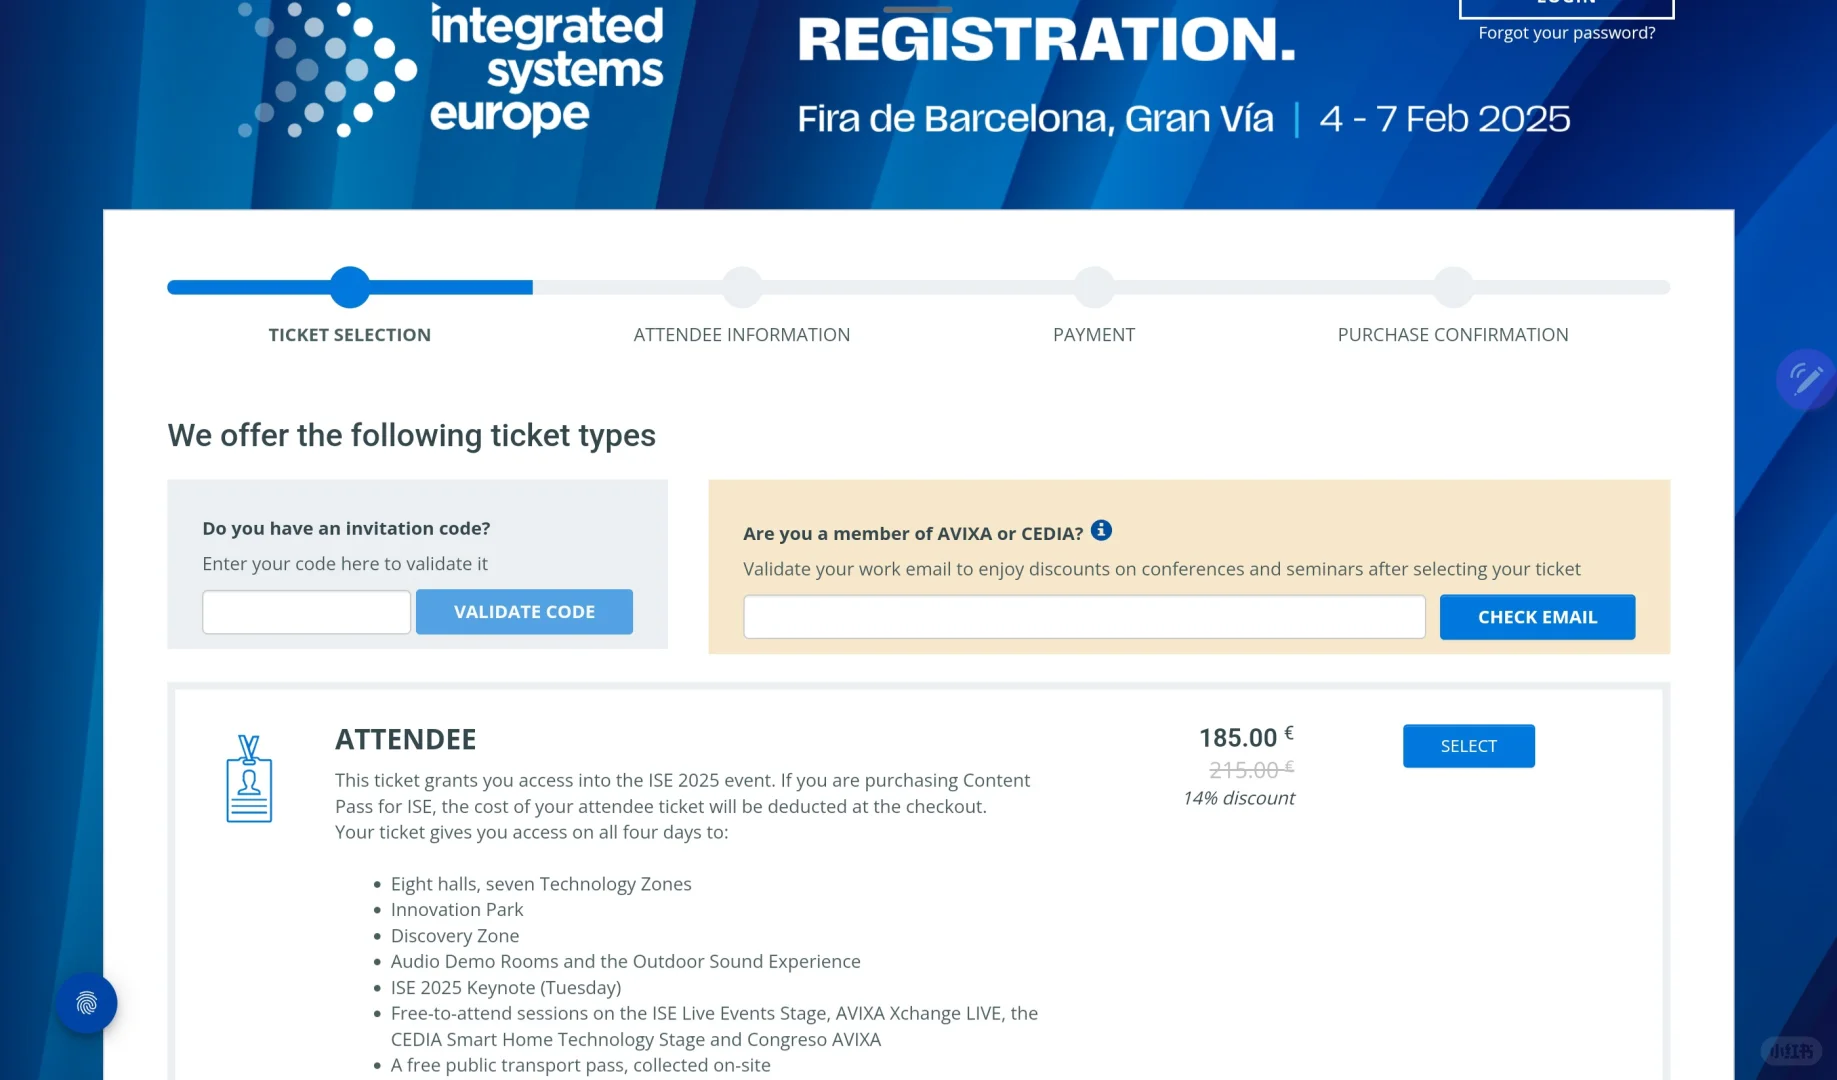Click the struck-through 215.00 € price
1837x1080 pixels.
tap(1251, 769)
